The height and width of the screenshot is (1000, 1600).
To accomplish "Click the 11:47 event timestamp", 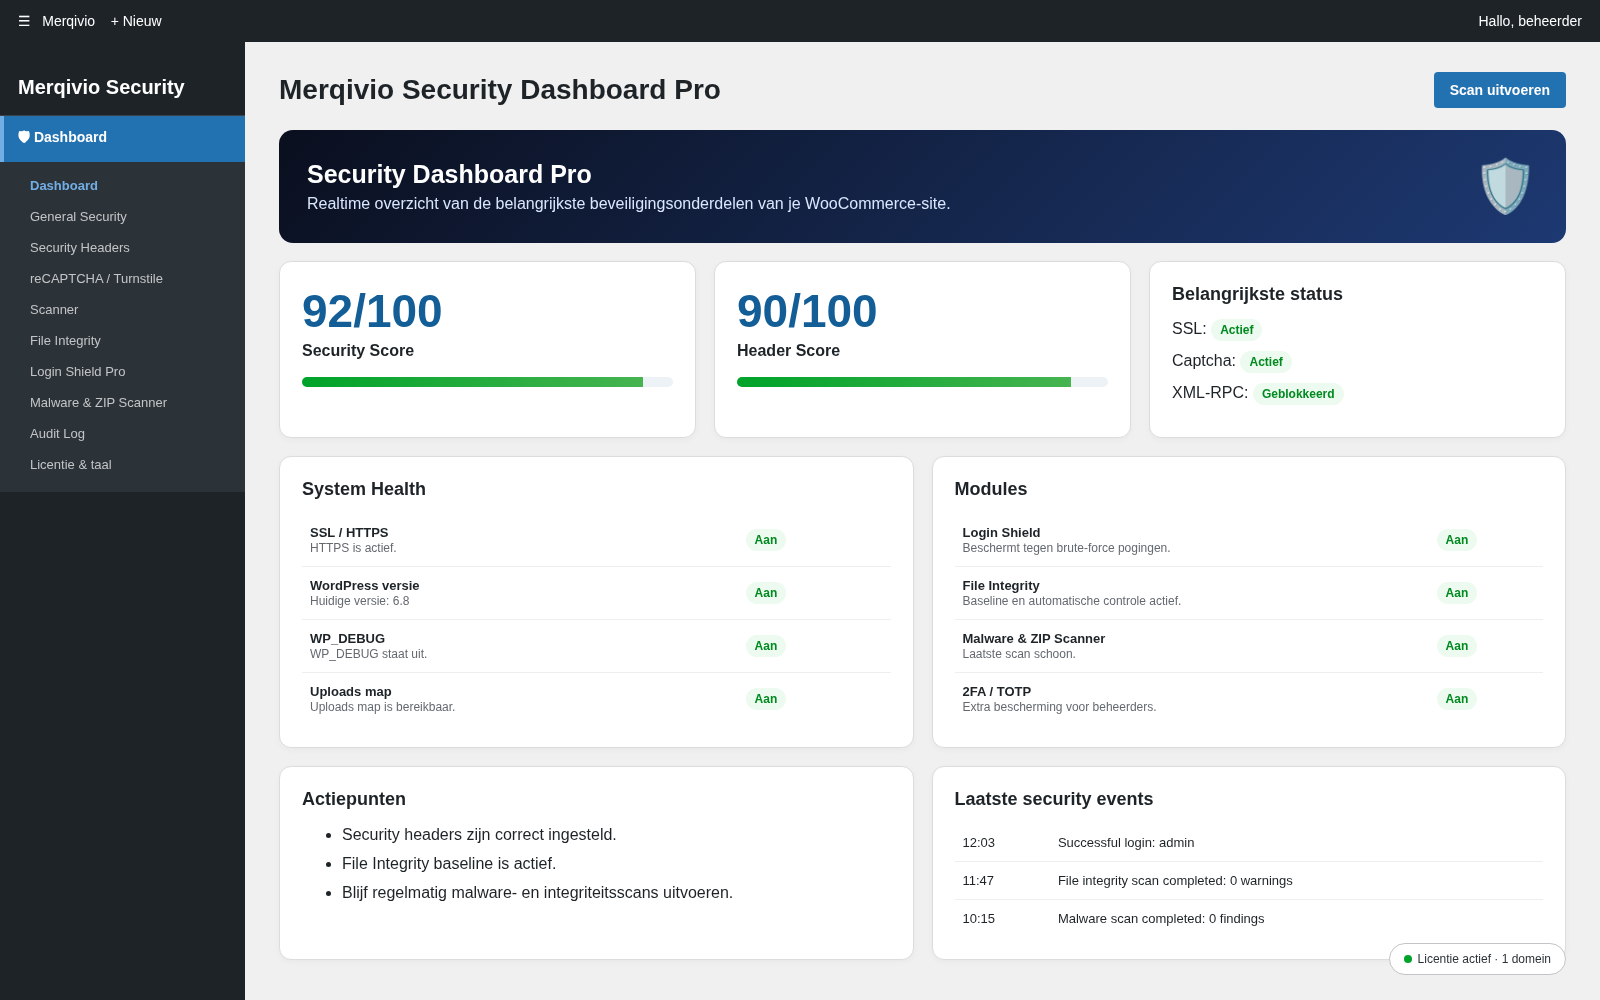I will pyautogui.click(x=978, y=881).
